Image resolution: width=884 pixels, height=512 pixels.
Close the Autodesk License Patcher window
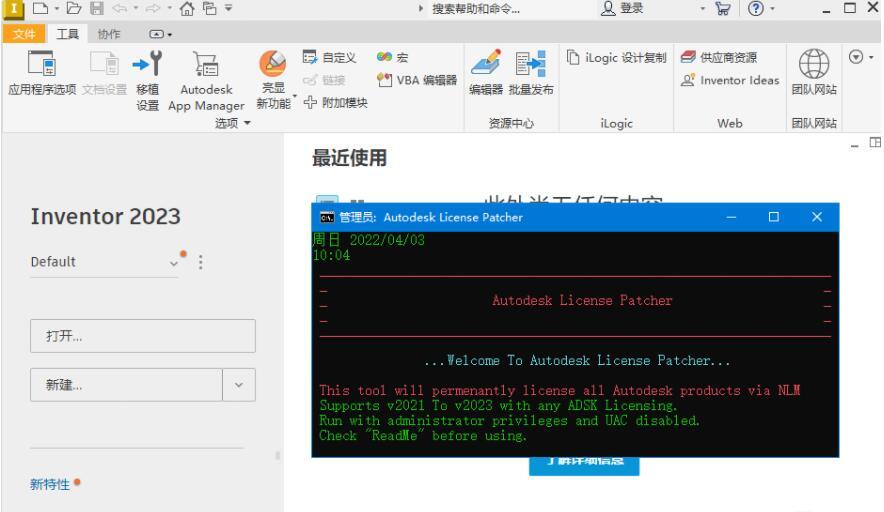coord(816,217)
